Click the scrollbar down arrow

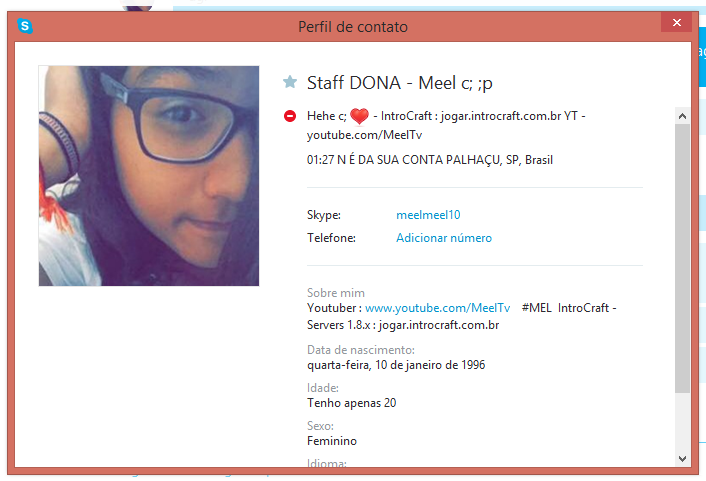pyautogui.click(x=682, y=458)
